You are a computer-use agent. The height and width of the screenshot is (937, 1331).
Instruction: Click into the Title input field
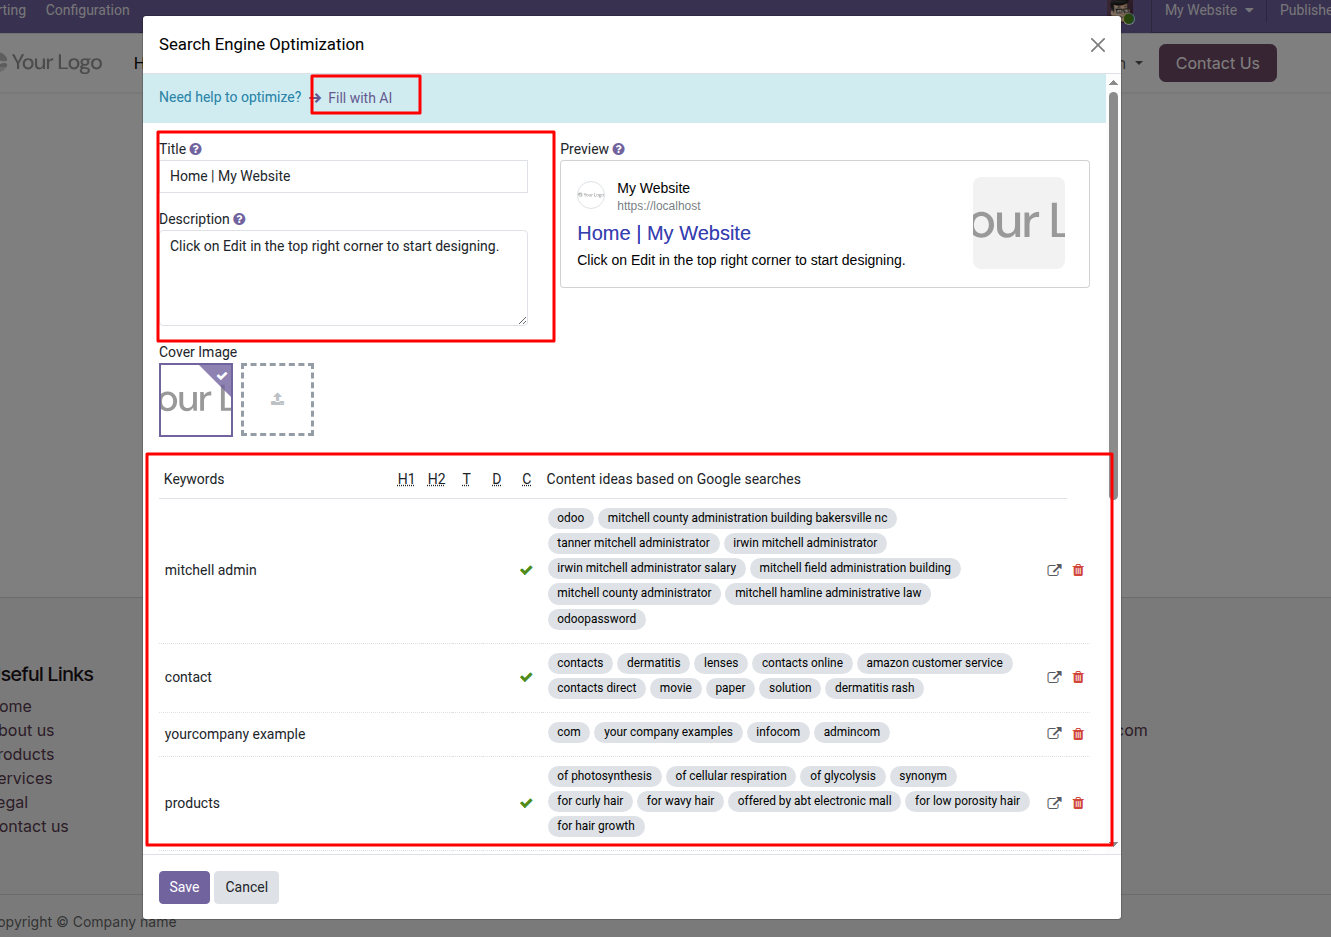[x=343, y=176]
